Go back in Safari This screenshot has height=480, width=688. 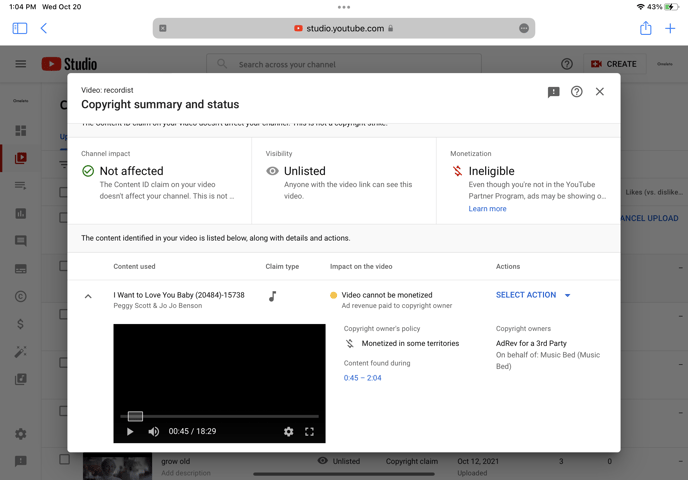[x=43, y=29]
